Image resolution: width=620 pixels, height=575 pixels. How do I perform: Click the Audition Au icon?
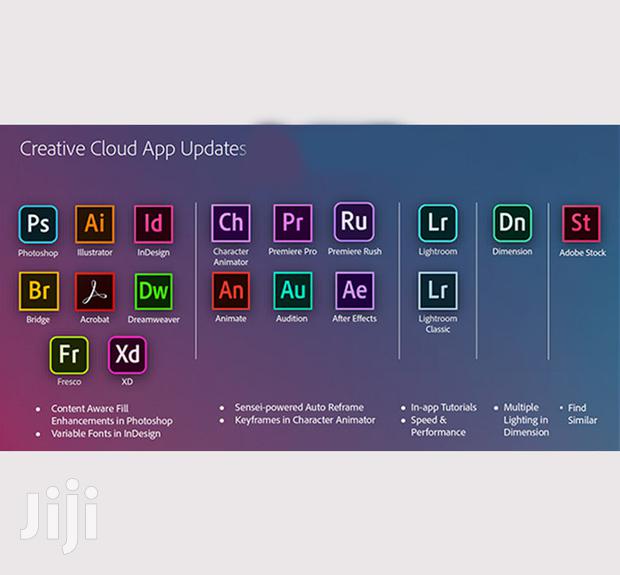click(x=293, y=291)
